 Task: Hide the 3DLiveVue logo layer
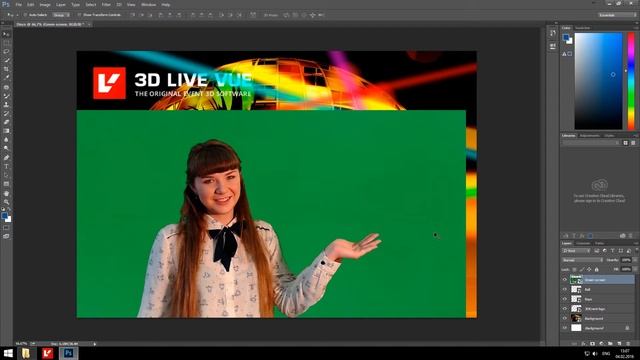click(x=565, y=309)
